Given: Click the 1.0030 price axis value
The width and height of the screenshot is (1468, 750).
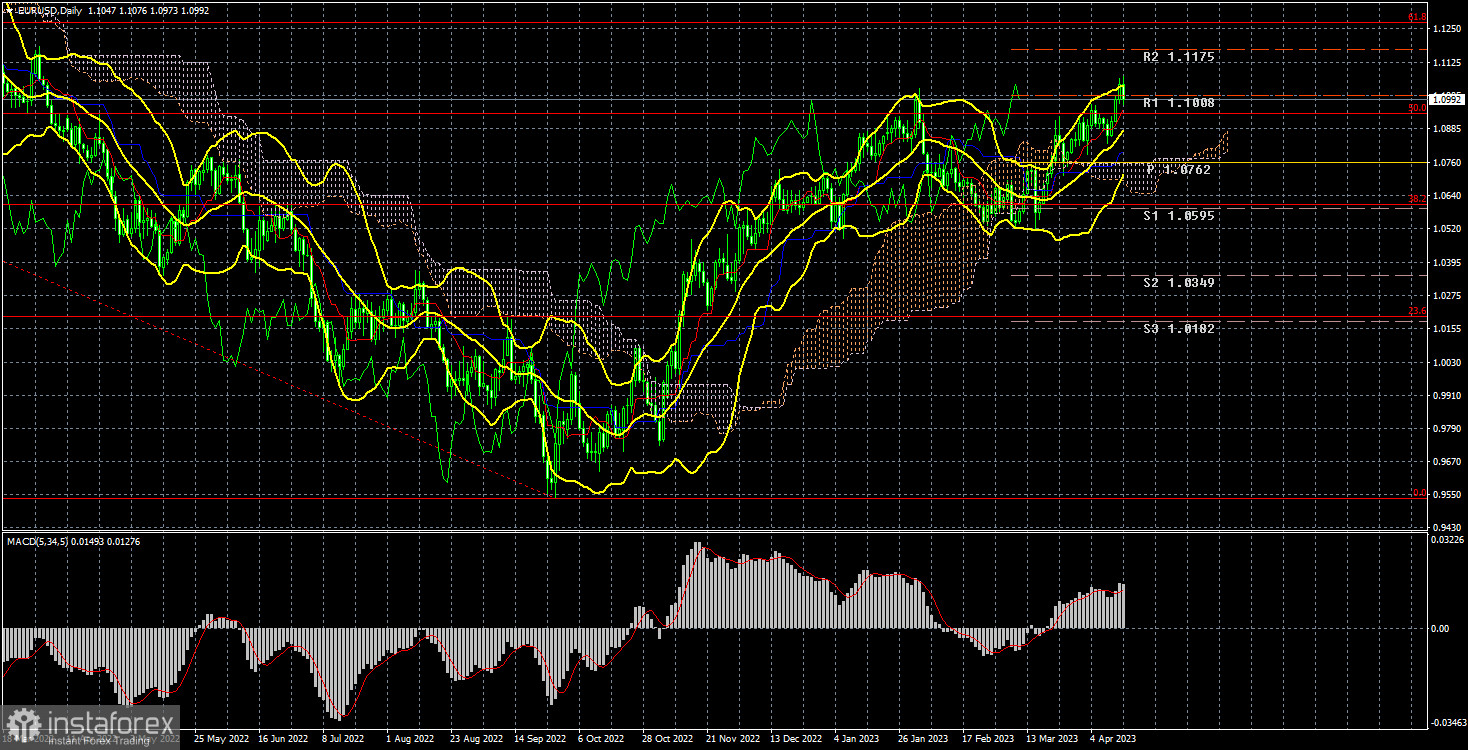Looking at the screenshot, I should click(x=1446, y=363).
